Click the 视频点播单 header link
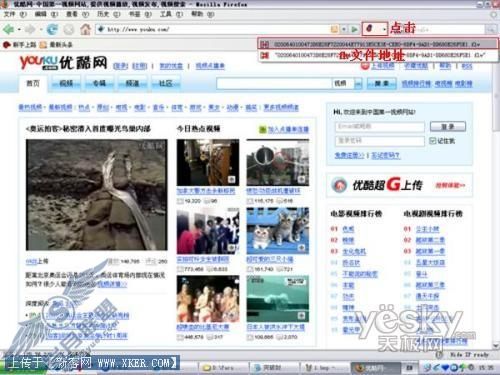Screen dimensions: 500x375 pyautogui.click(x=210, y=66)
